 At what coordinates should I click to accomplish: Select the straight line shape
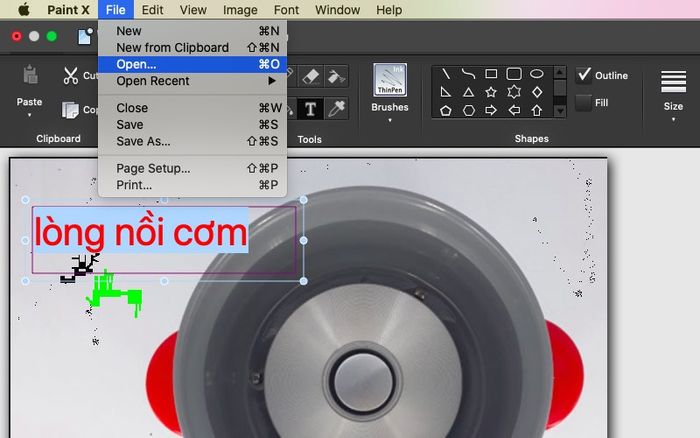click(x=446, y=74)
